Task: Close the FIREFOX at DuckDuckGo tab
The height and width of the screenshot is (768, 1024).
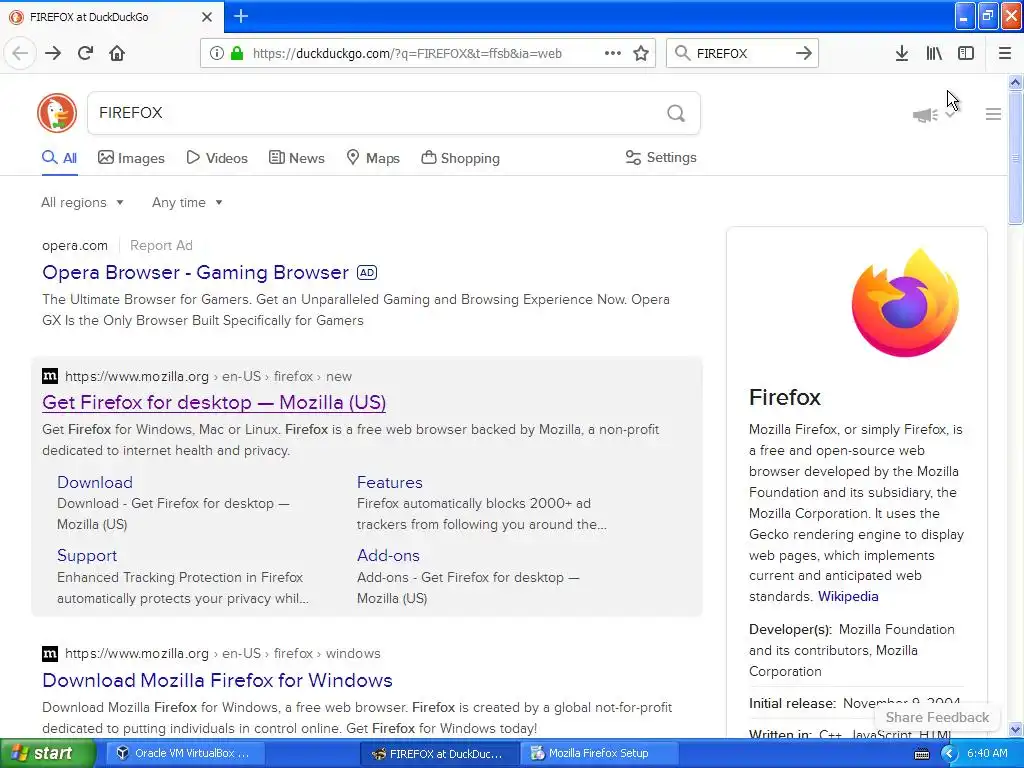Action: (x=207, y=17)
